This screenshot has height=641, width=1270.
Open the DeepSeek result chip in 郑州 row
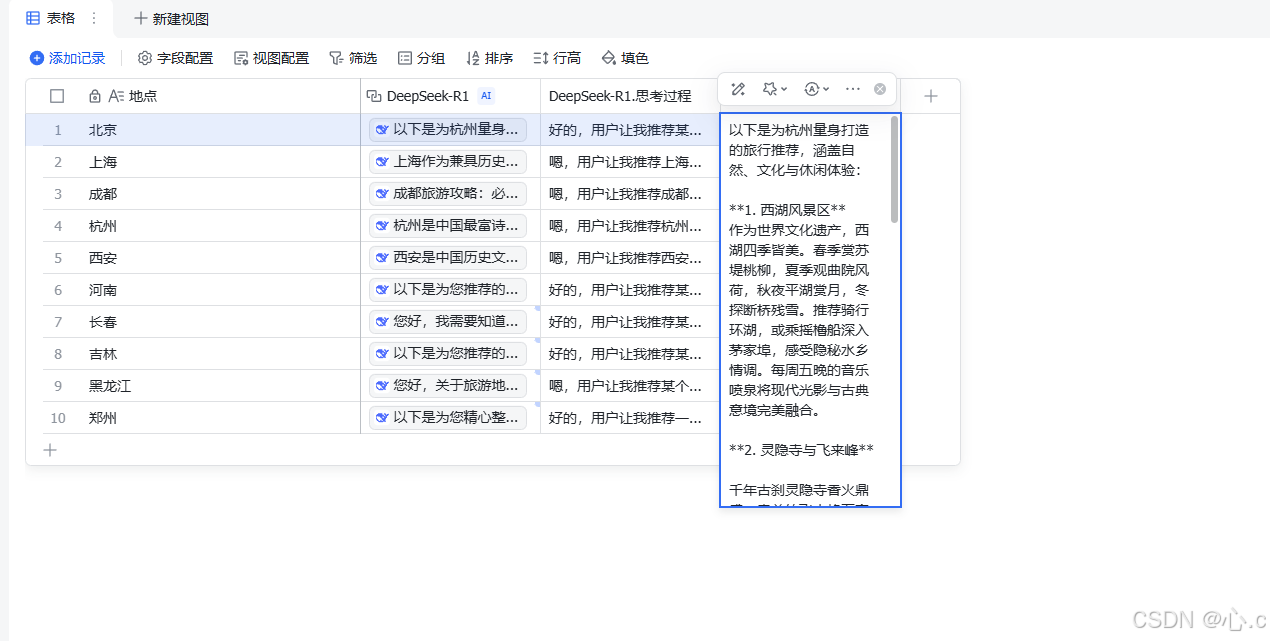(448, 418)
